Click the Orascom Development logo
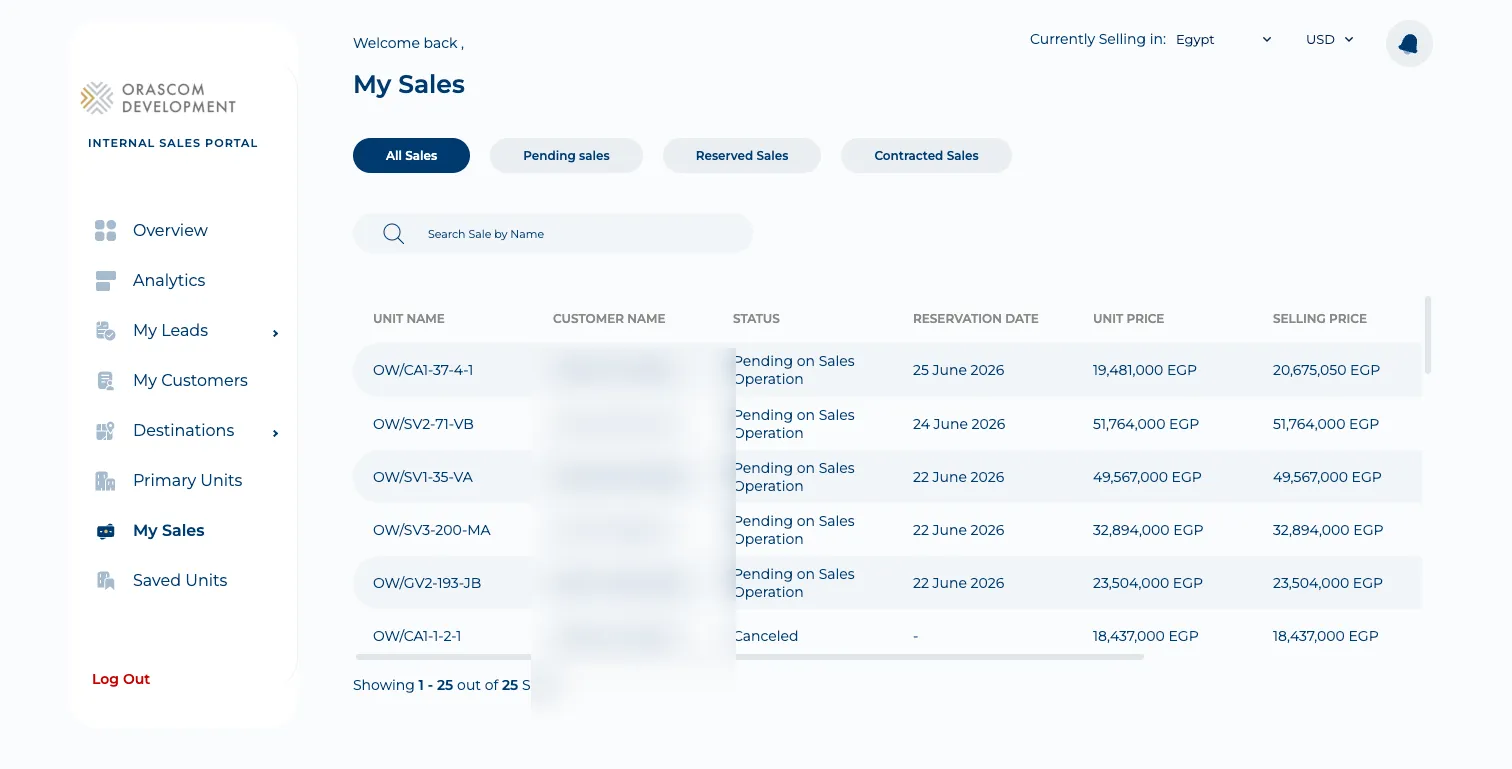Image resolution: width=1512 pixels, height=769 pixels. coord(159,98)
